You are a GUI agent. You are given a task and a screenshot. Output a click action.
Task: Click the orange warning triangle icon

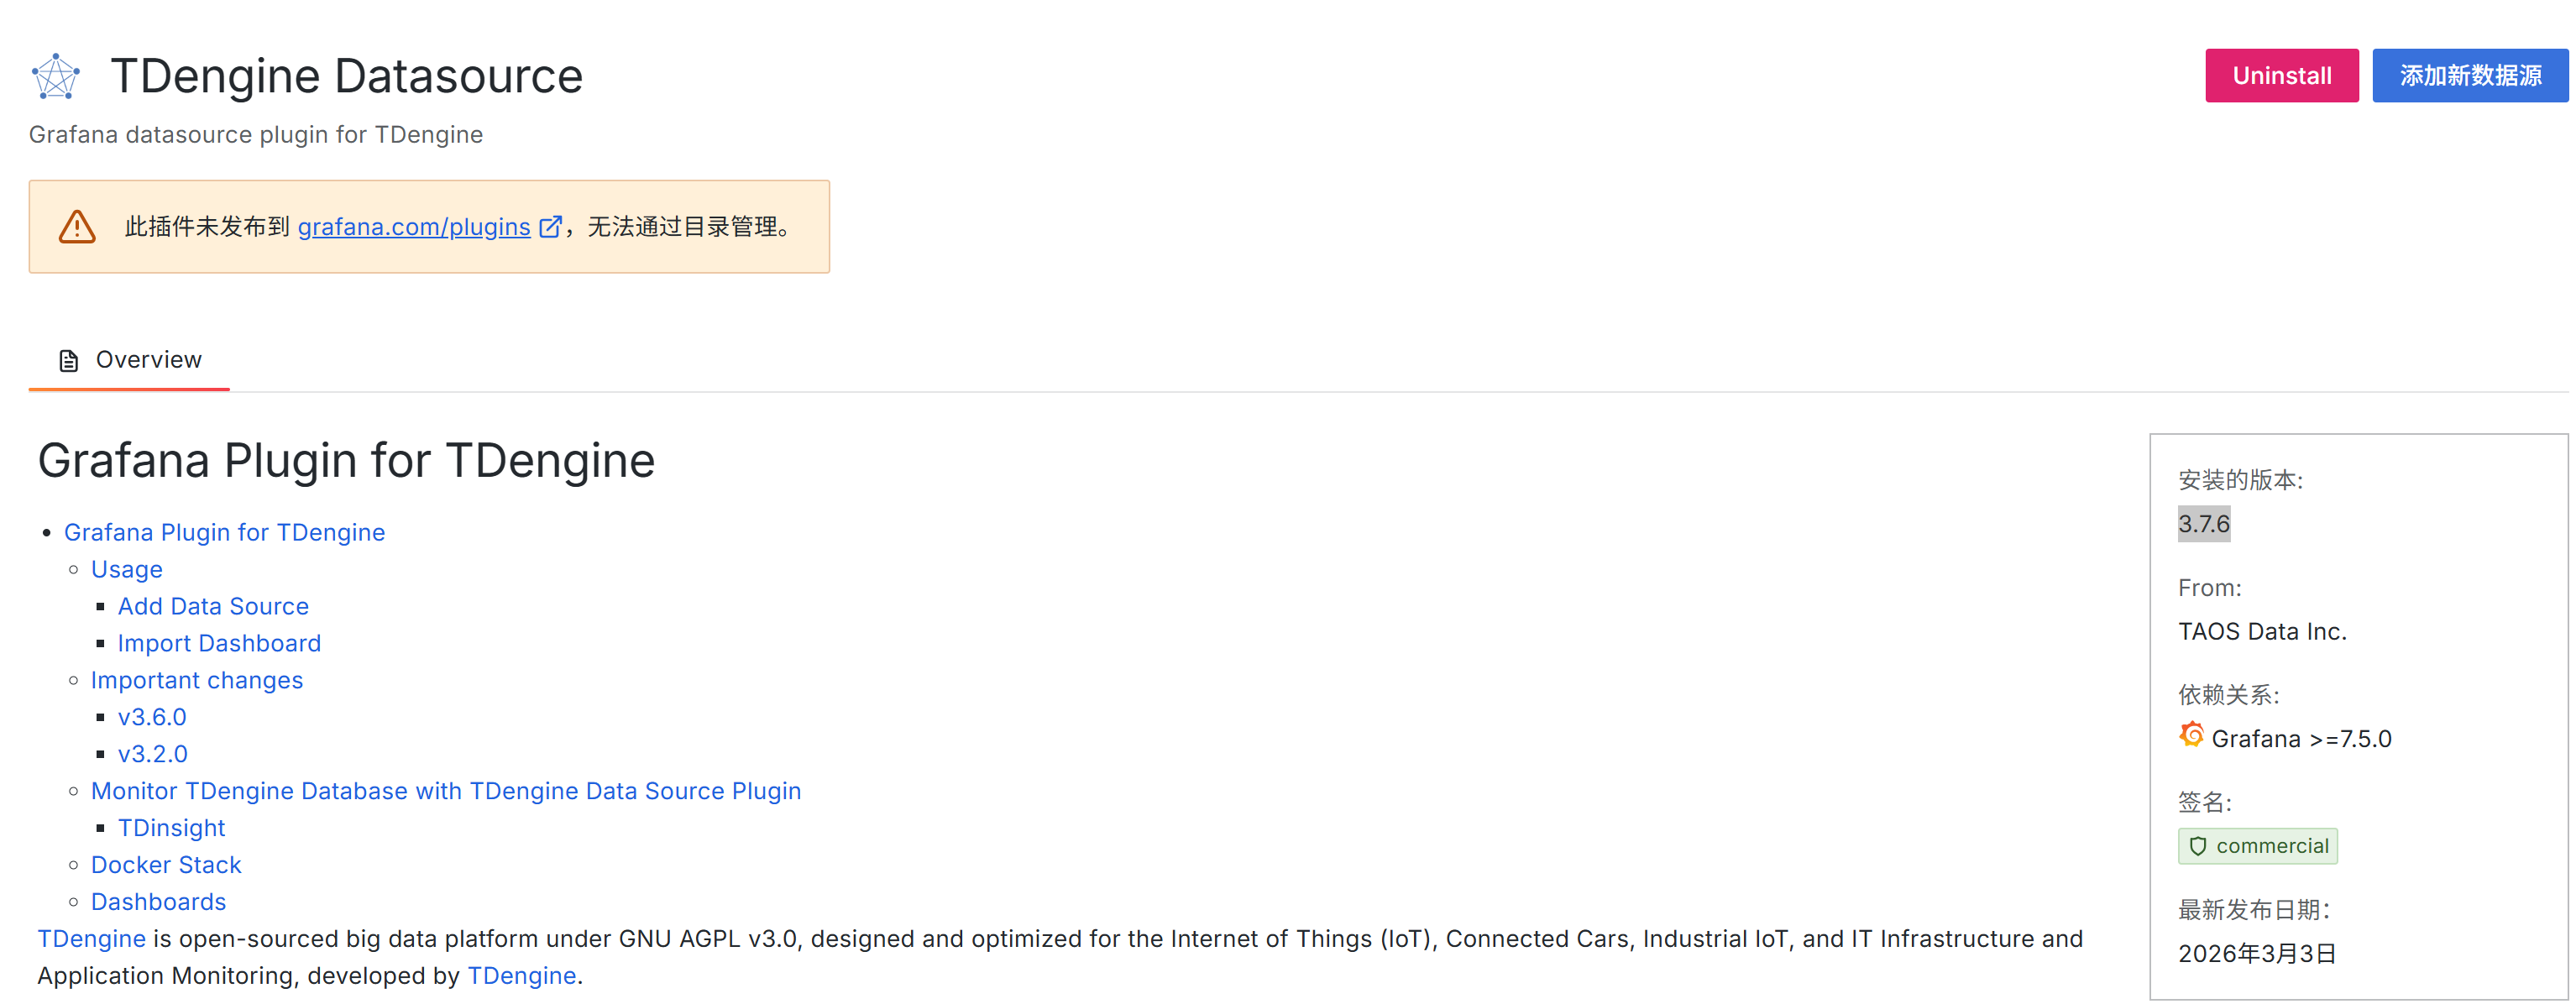click(x=77, y=227)
